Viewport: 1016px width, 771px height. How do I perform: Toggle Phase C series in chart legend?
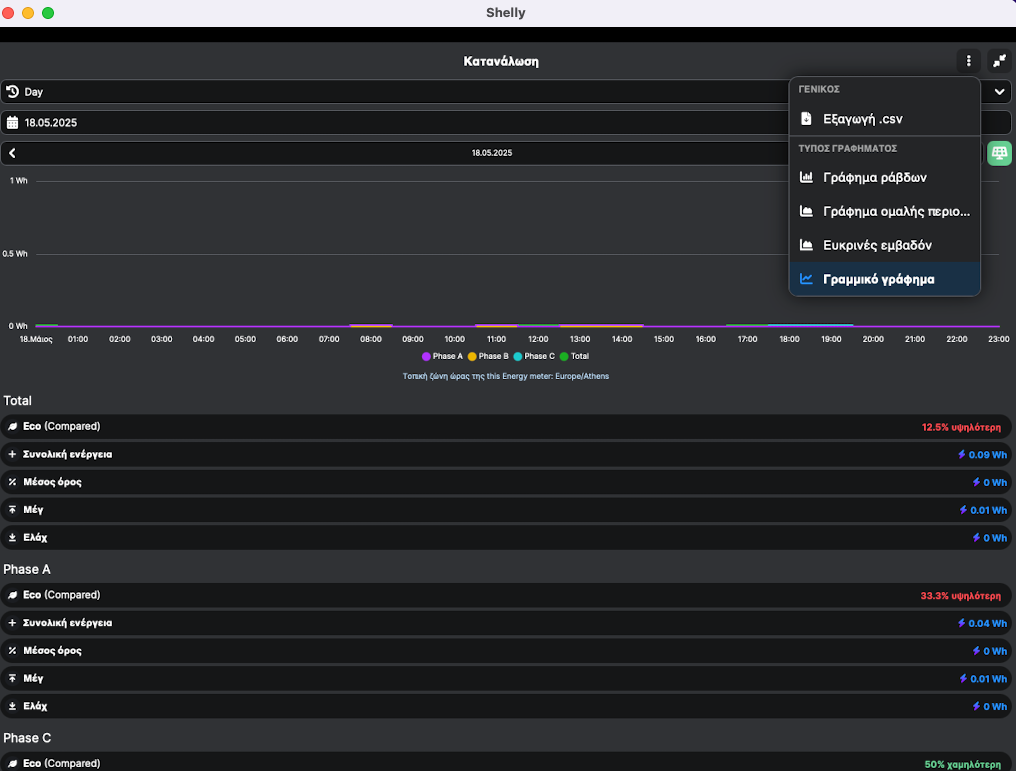click(x=534, y=356)
